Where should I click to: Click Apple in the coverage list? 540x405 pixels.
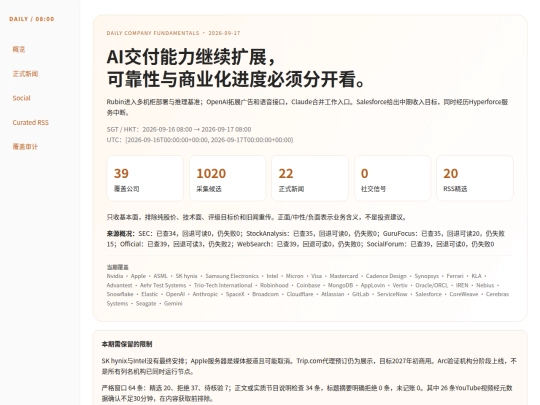pyautogui.click(x=138, y=276)
